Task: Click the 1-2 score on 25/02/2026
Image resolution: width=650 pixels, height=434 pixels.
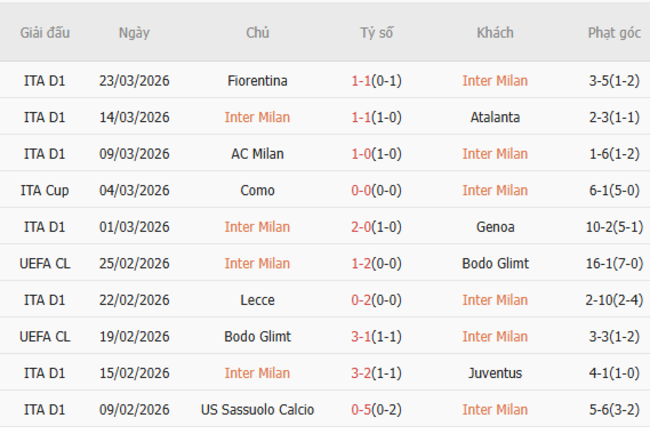Action: [x=361, y=264]
